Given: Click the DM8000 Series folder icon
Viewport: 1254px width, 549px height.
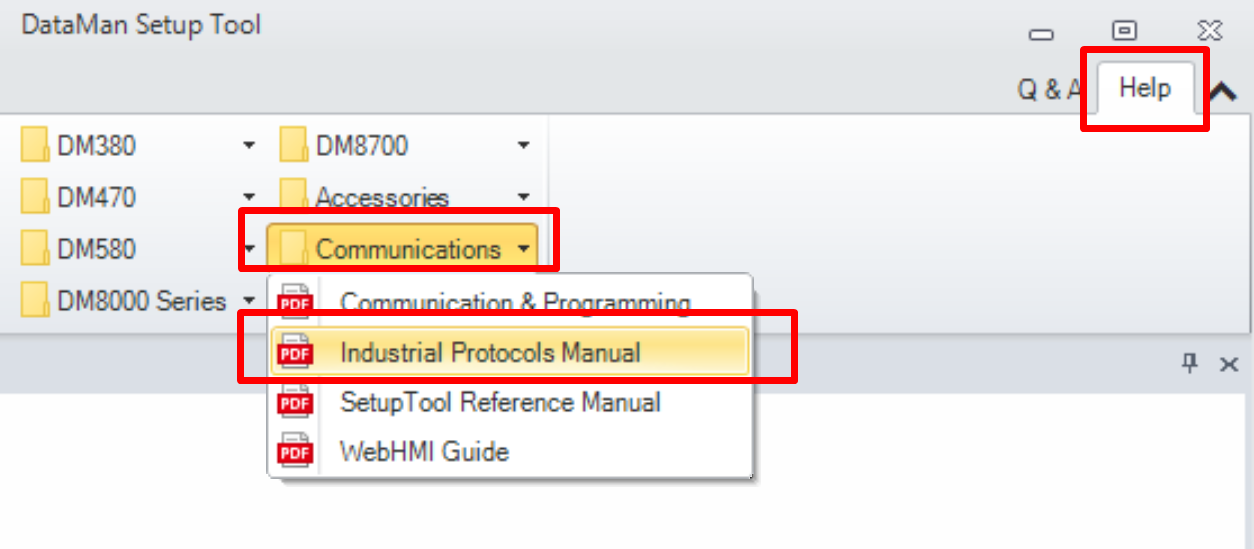Looking at the screenshot, I should 35,299.
